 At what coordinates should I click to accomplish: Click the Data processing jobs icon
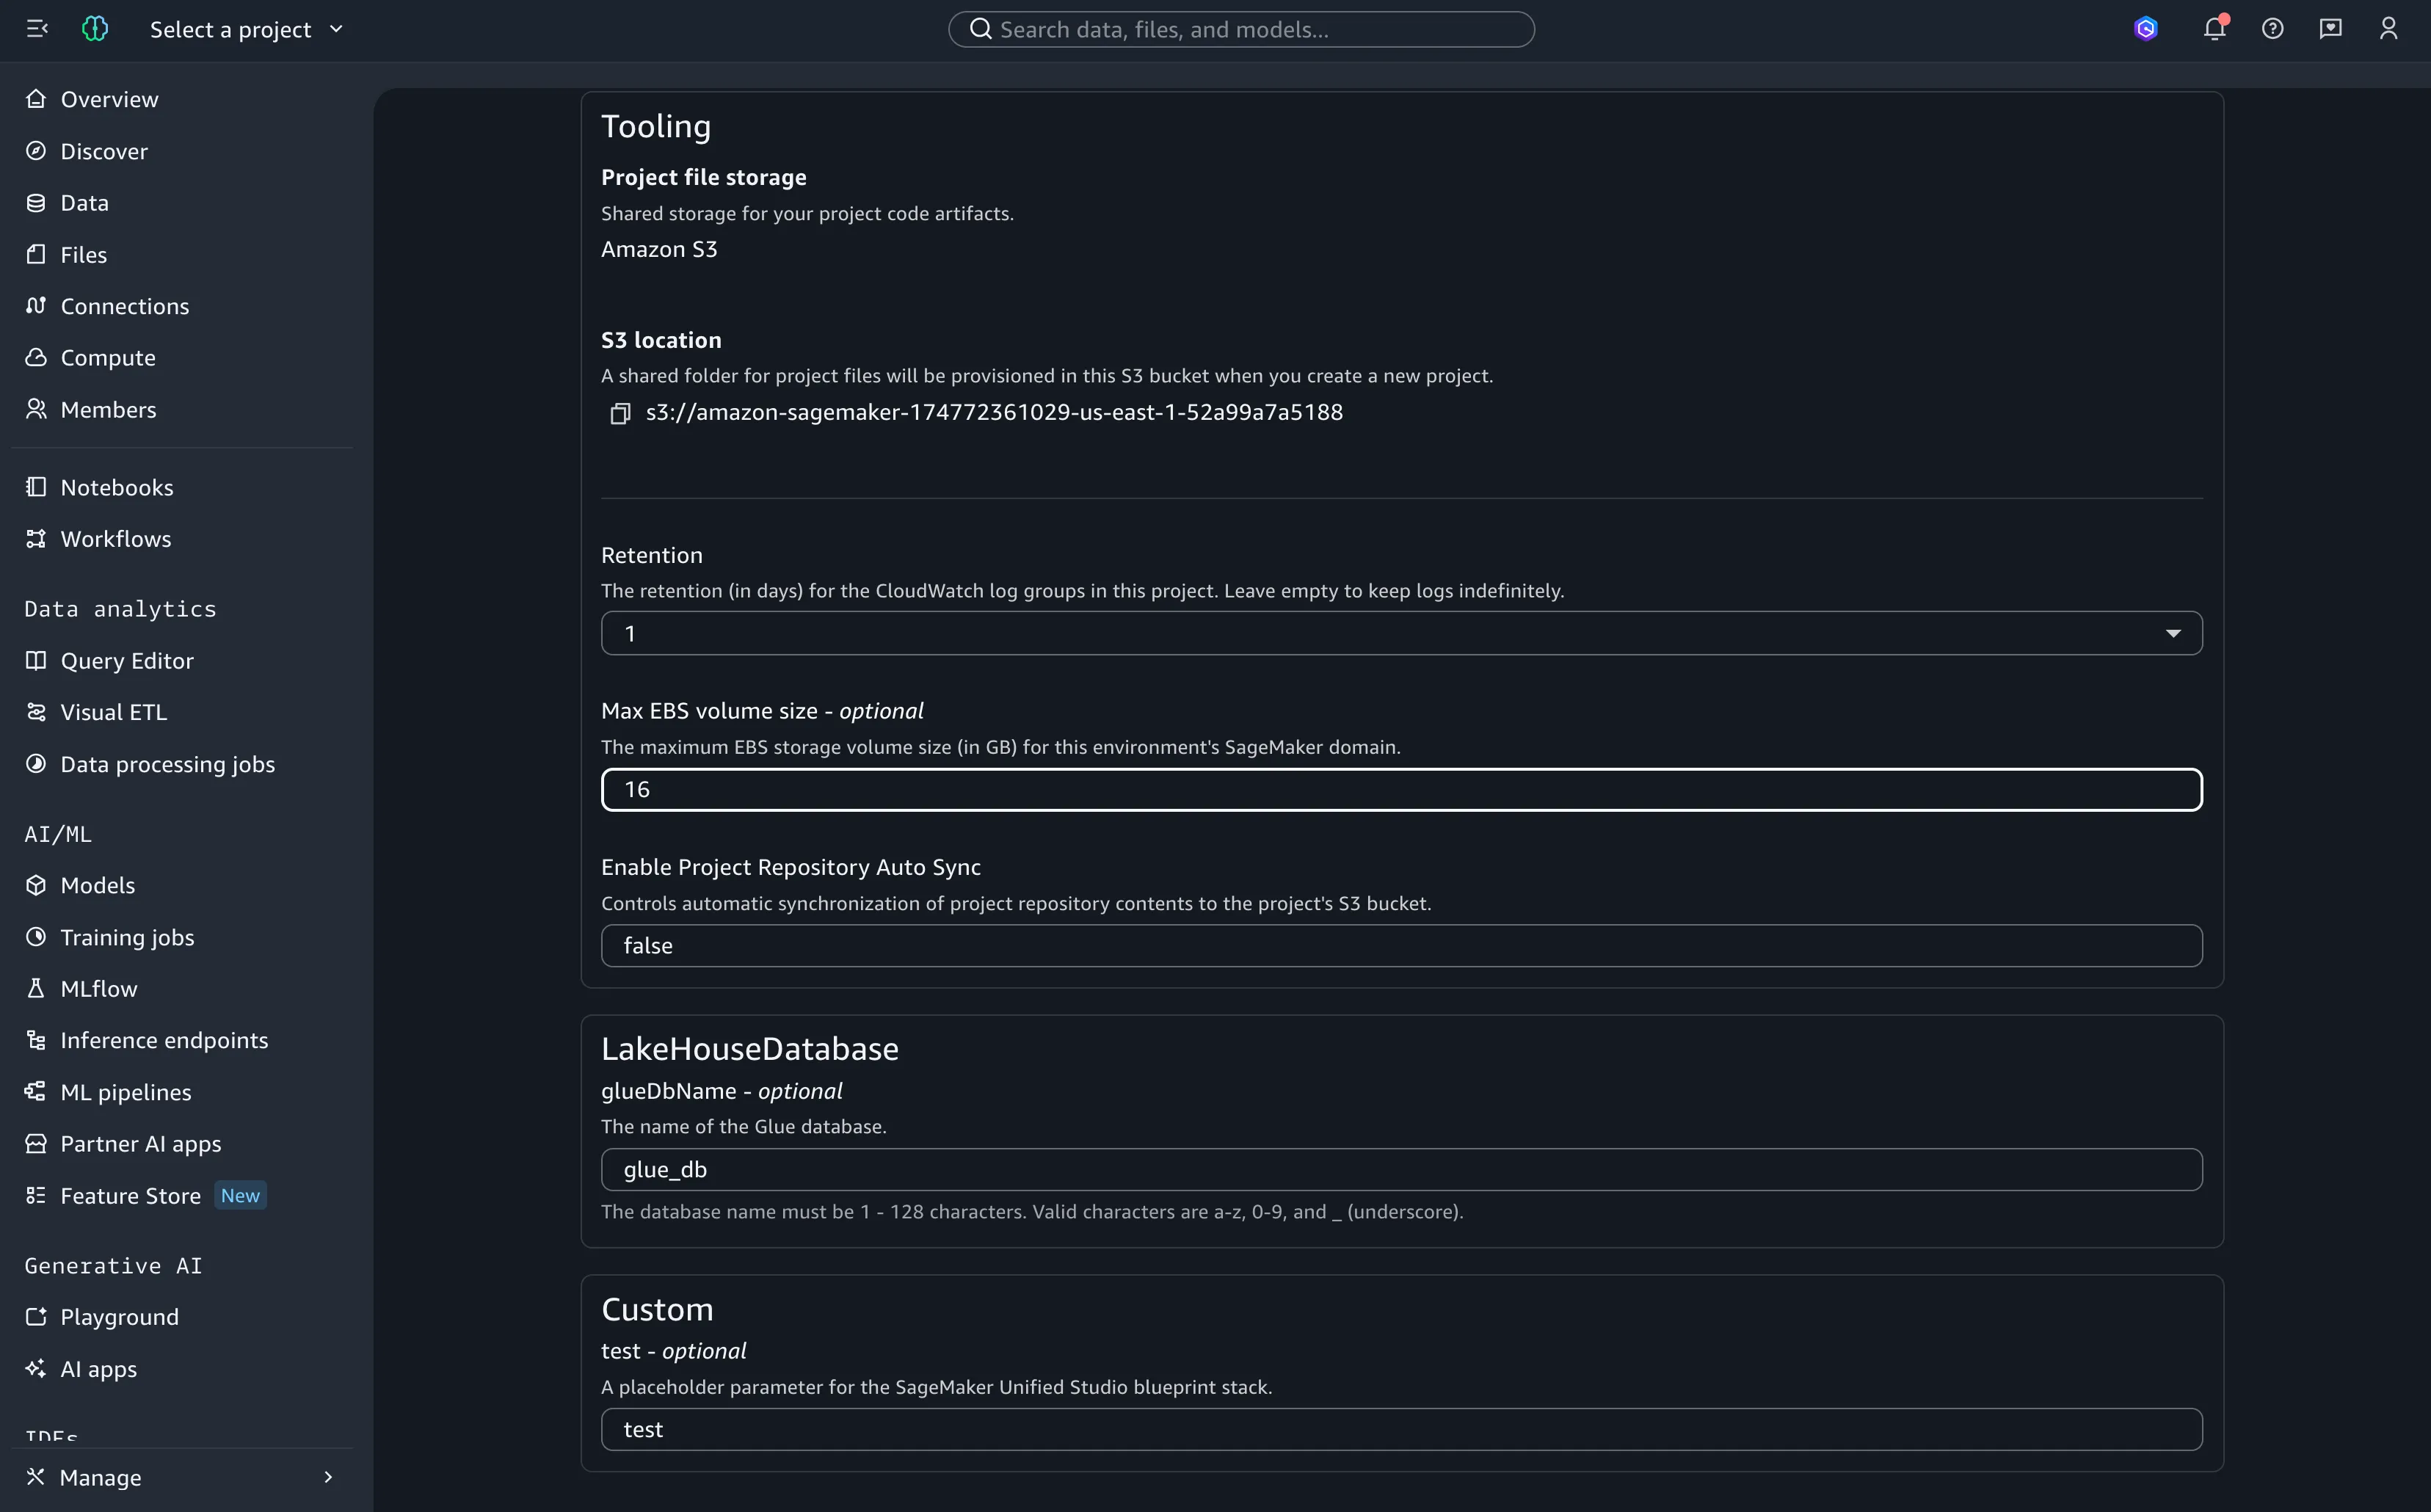(x=36, y=764)
